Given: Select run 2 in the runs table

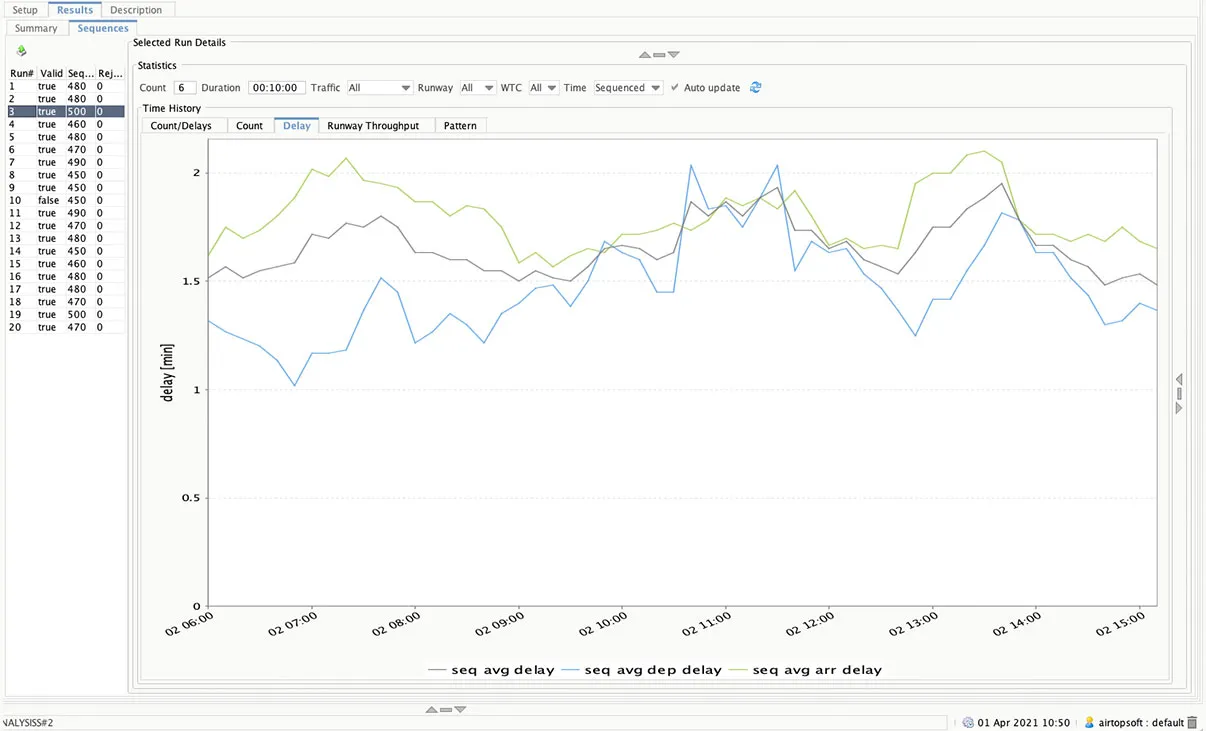Looking at the screenshot, I should point(66,99).
